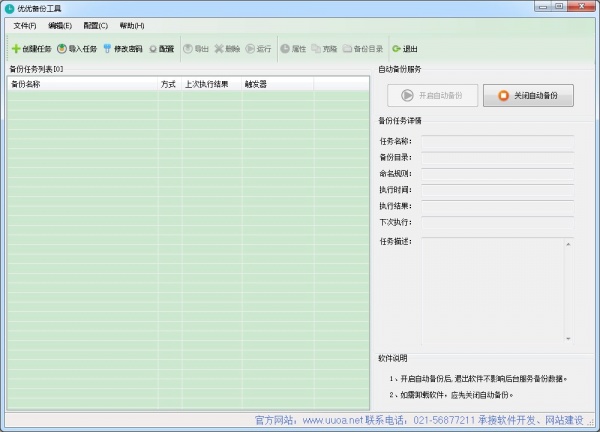This screenshot has width=600, height=432.
Task: Click the 导出 (export) toolbar icon
Action: click(x=188, y=49)
